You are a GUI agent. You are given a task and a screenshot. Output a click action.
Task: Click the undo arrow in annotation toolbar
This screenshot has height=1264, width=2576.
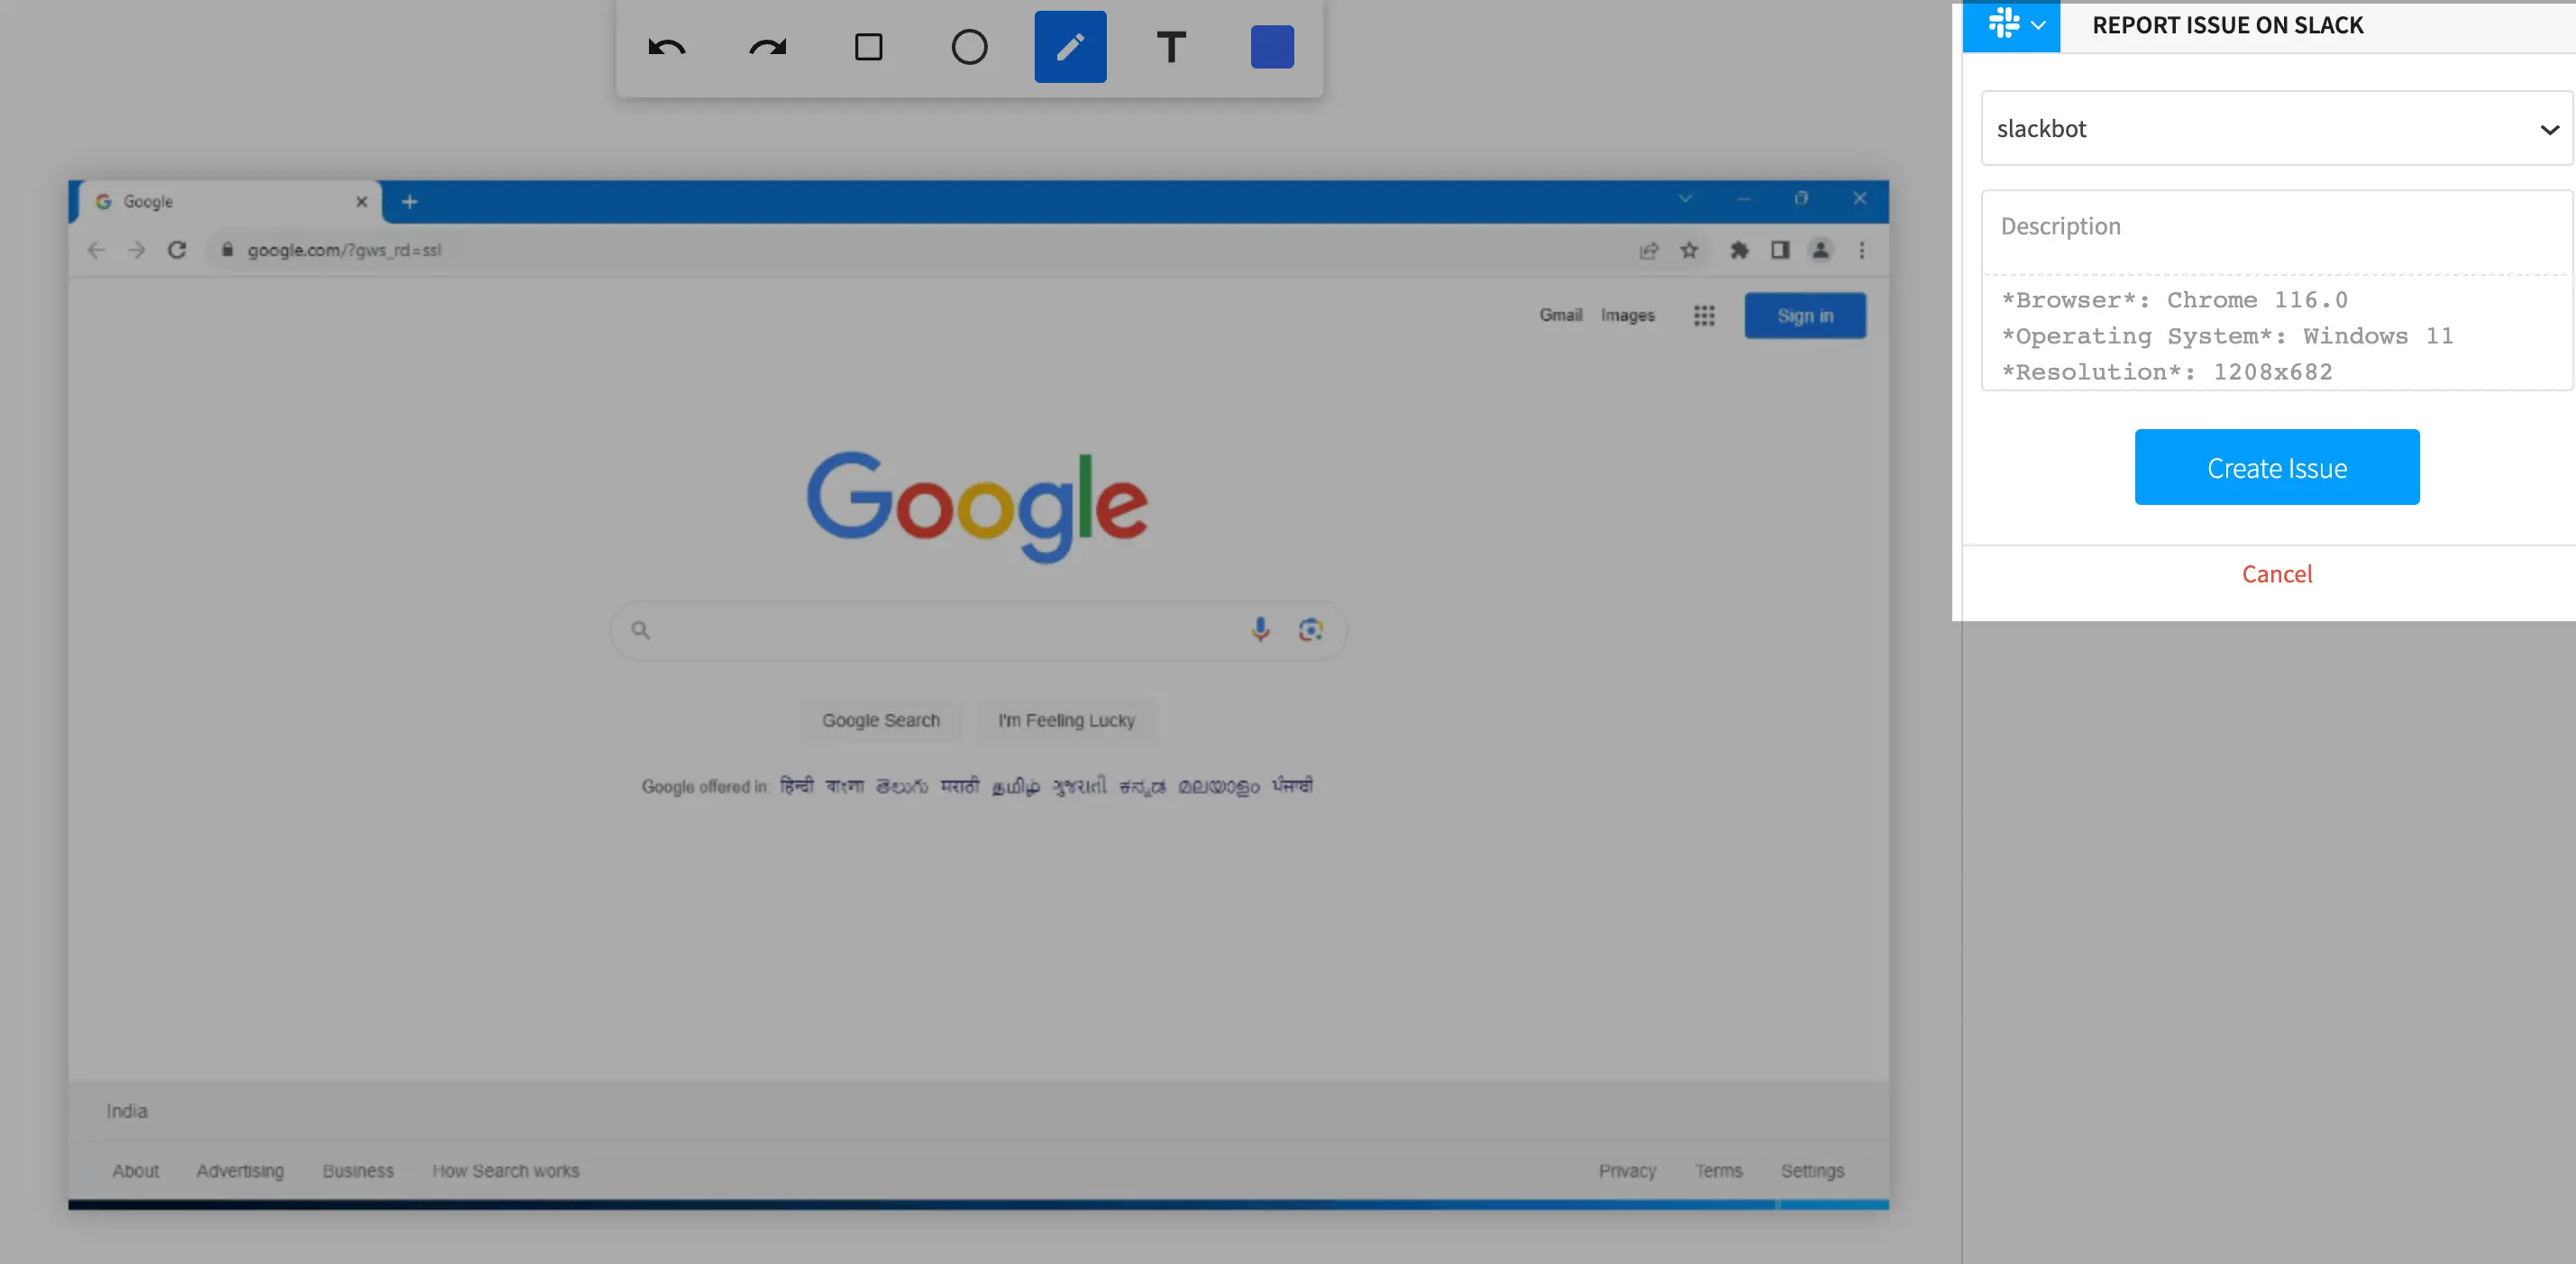(x=666, y=47)
